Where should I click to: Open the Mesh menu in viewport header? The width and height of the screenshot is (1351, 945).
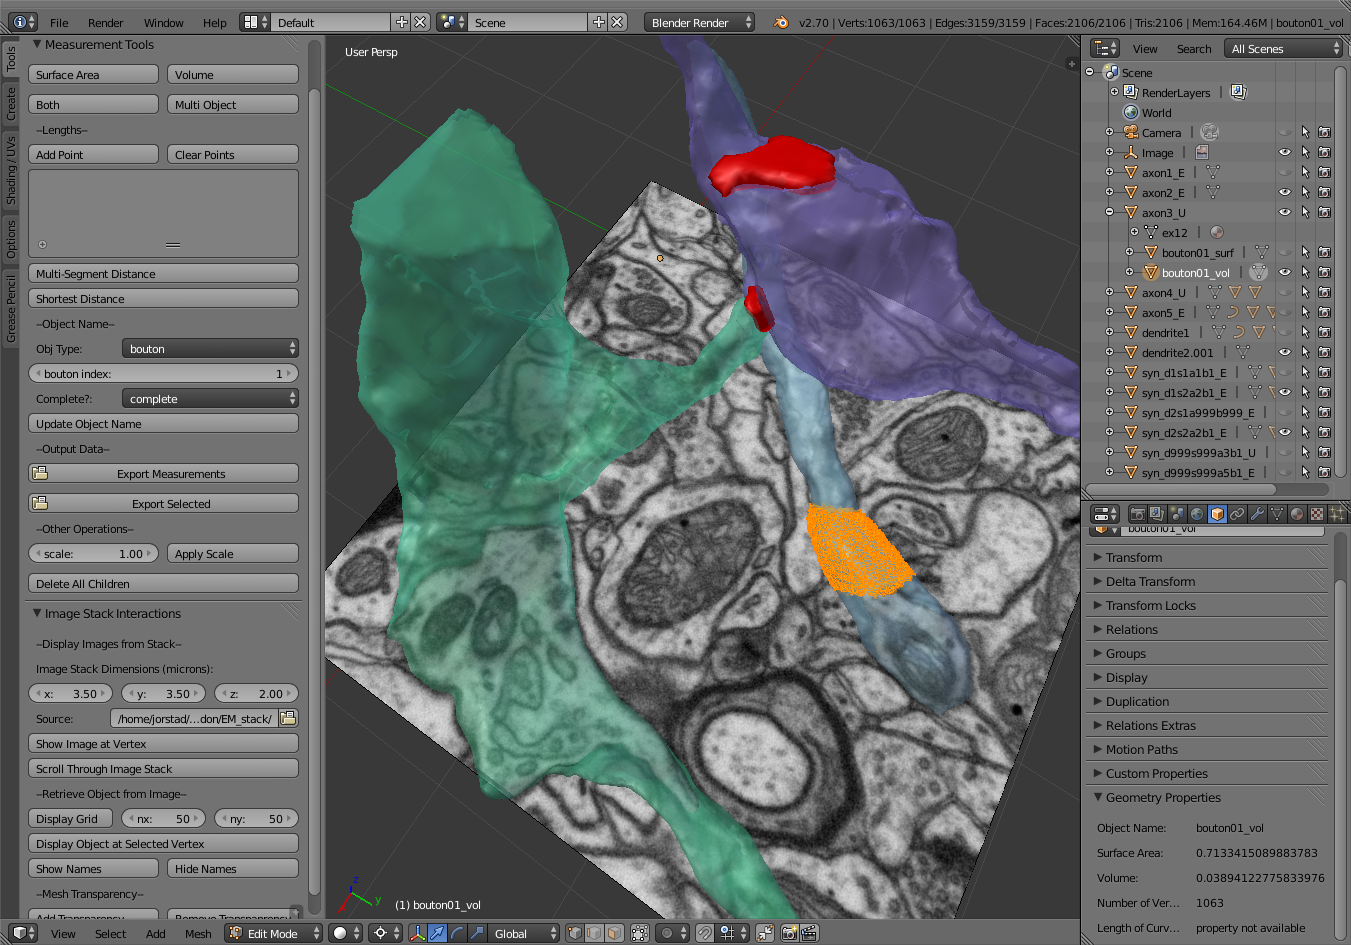click(198, 934)
